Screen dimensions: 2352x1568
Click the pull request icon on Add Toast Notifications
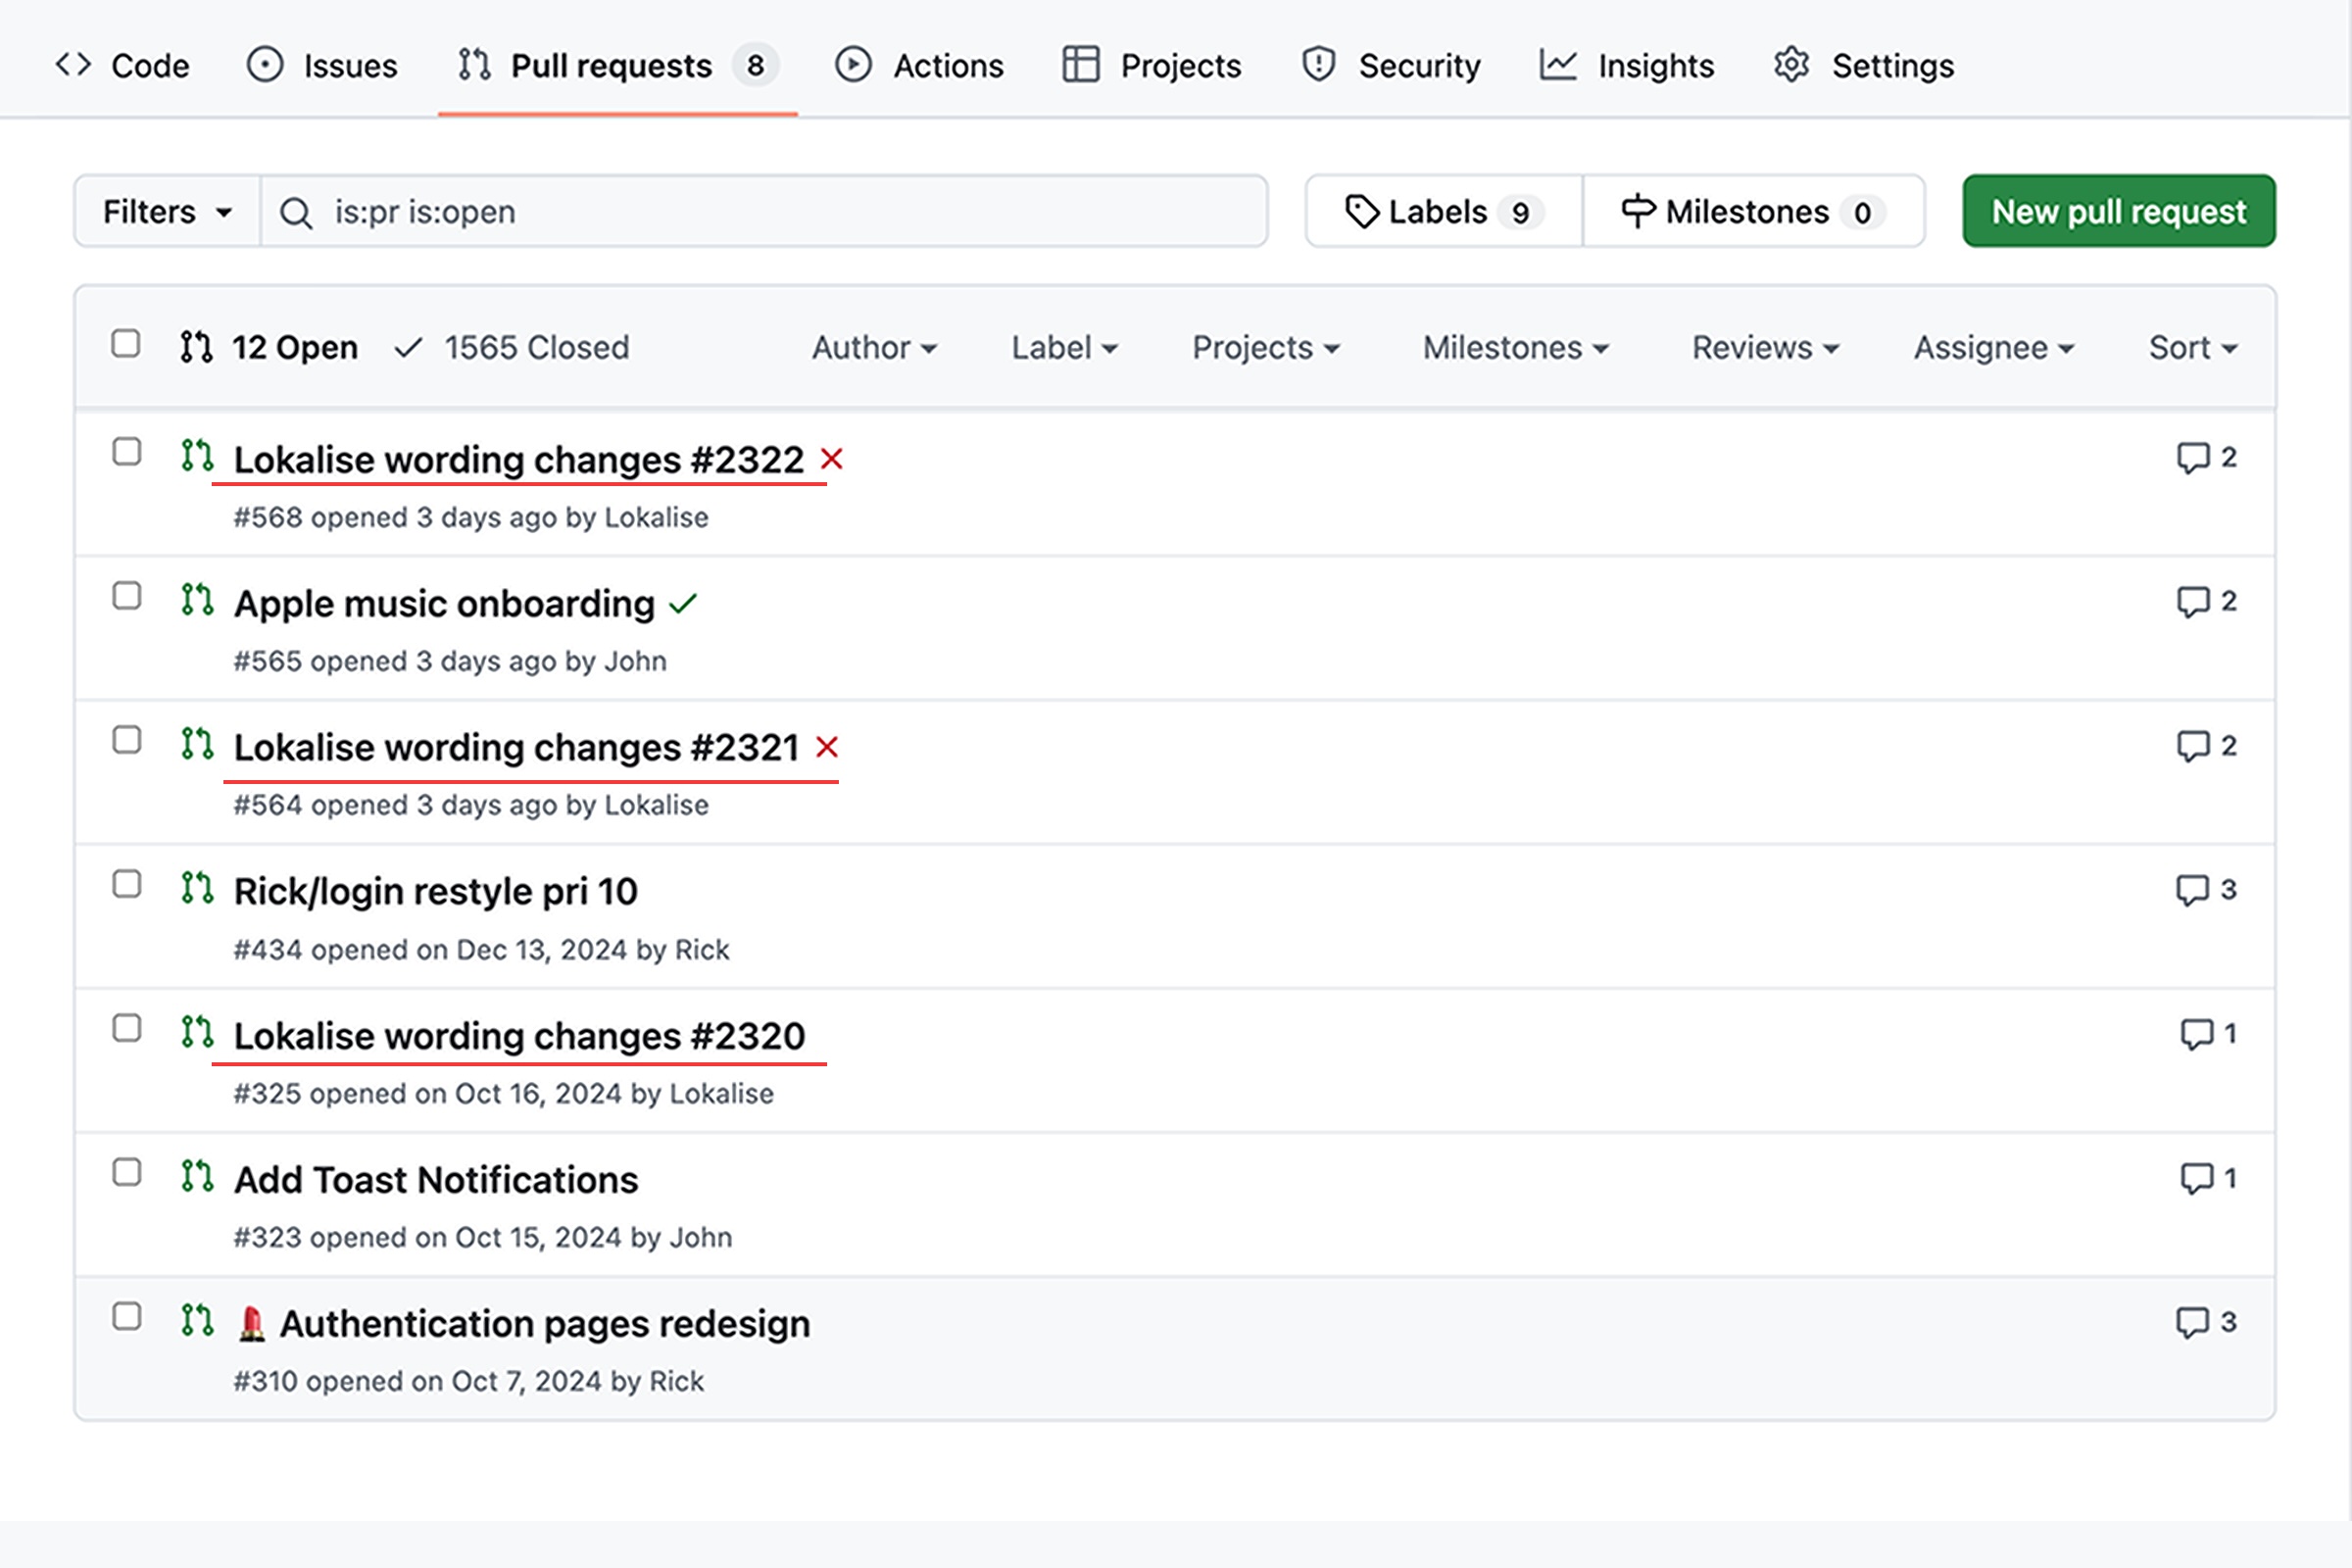tap(197, 1176)
